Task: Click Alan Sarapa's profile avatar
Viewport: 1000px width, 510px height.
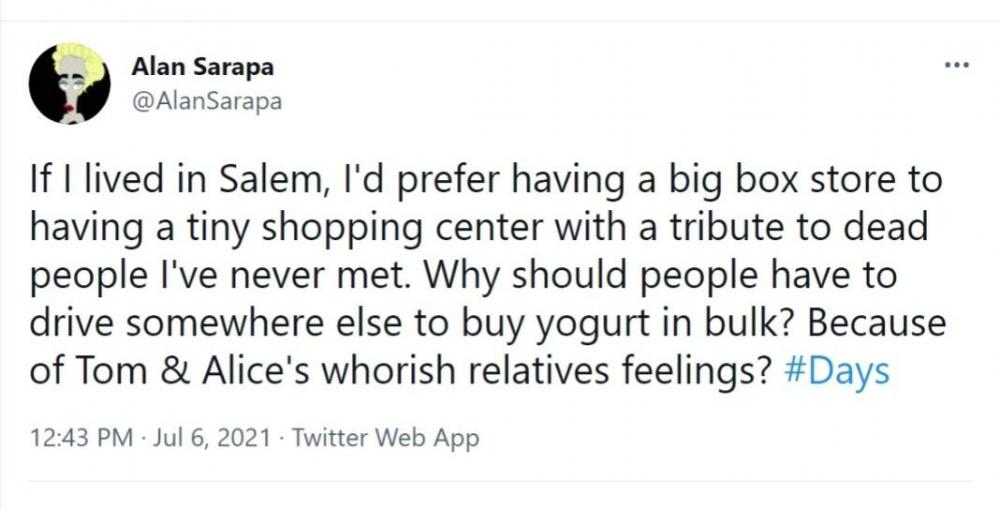Action: click(x=69, y=84)
